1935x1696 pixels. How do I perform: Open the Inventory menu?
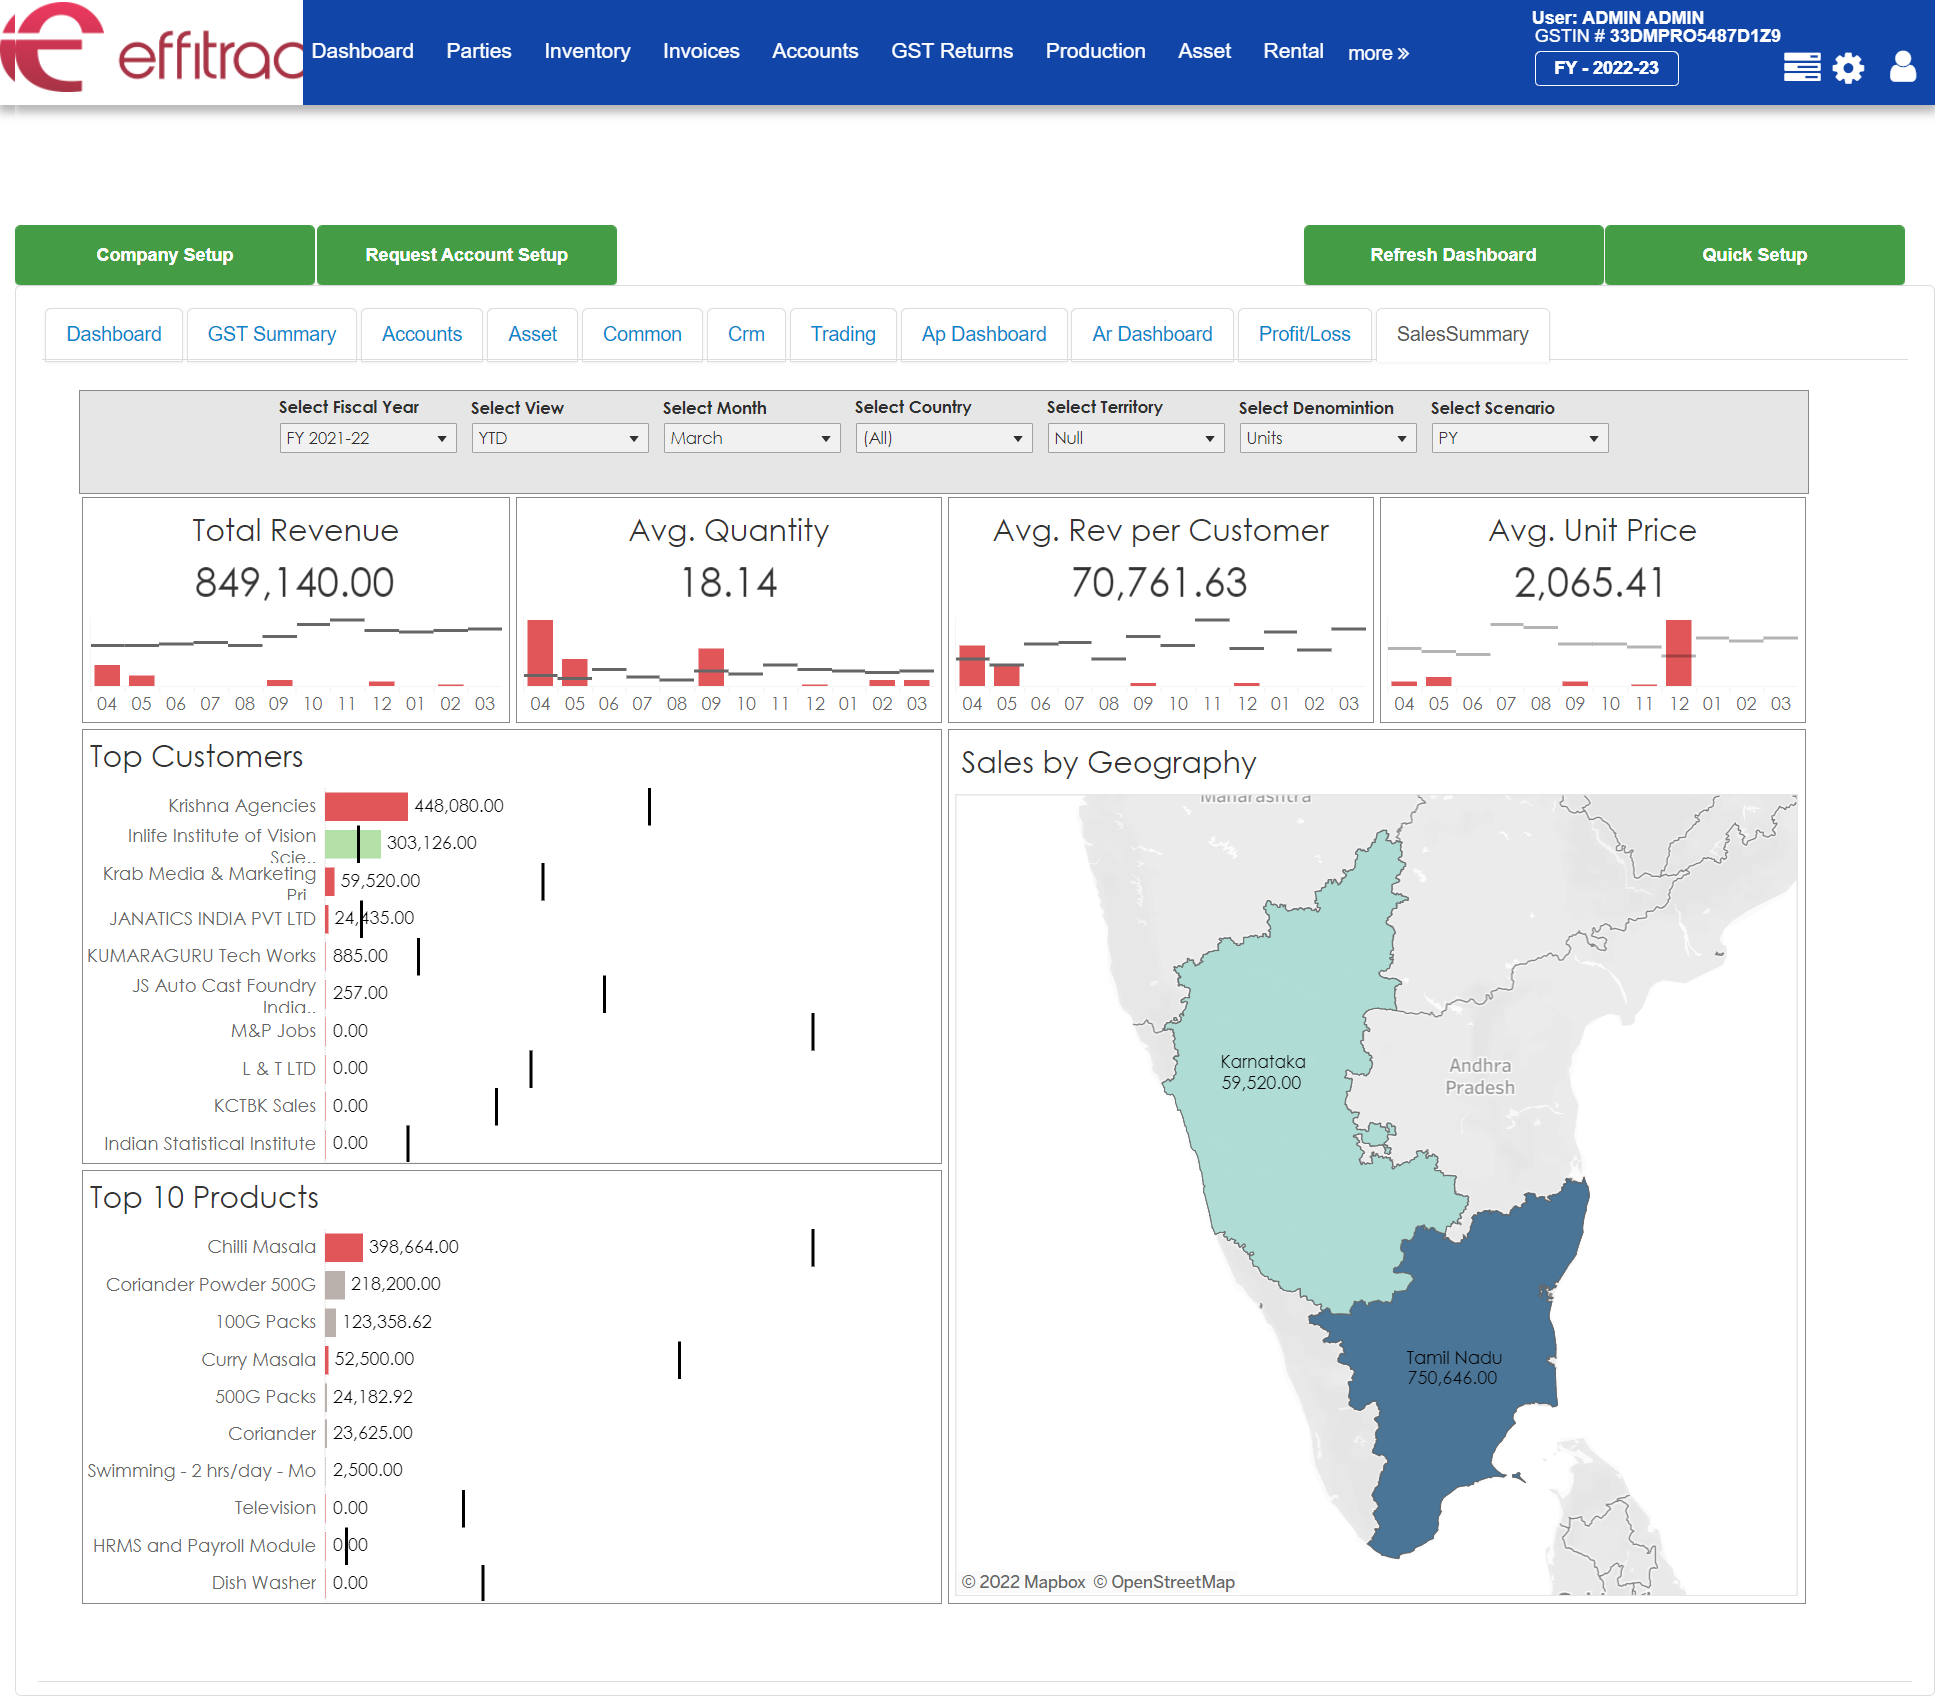[x=587, y=51]
